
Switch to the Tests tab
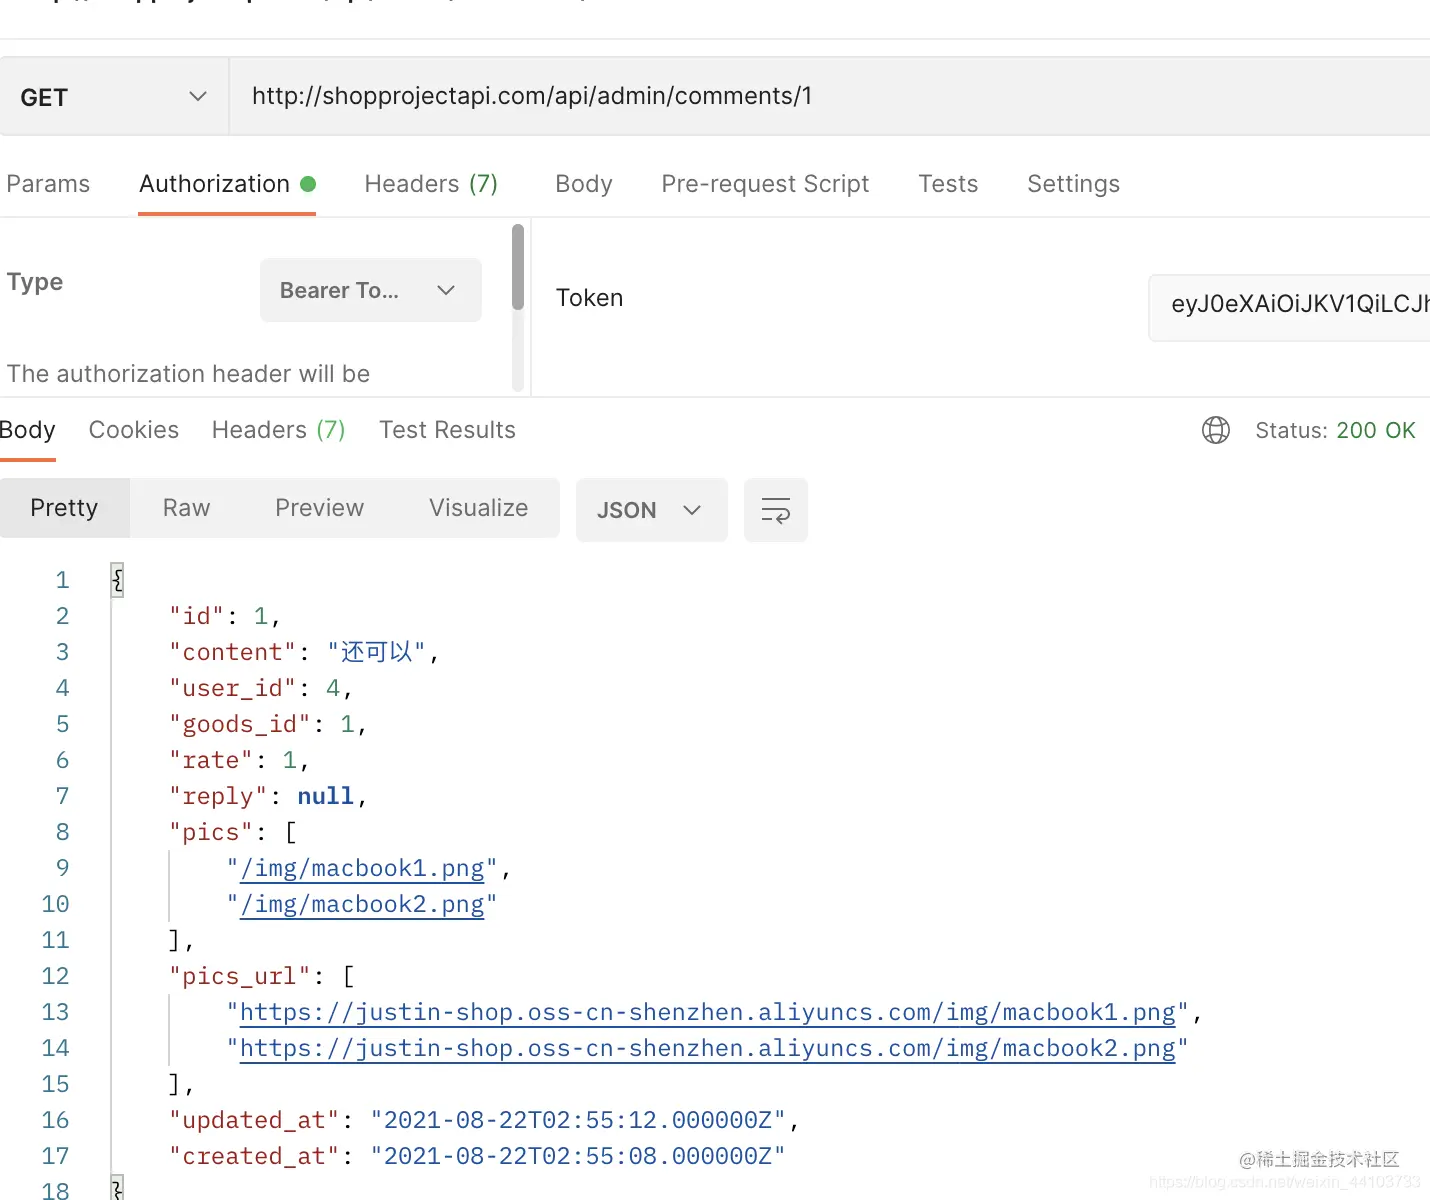coord(948,184)
